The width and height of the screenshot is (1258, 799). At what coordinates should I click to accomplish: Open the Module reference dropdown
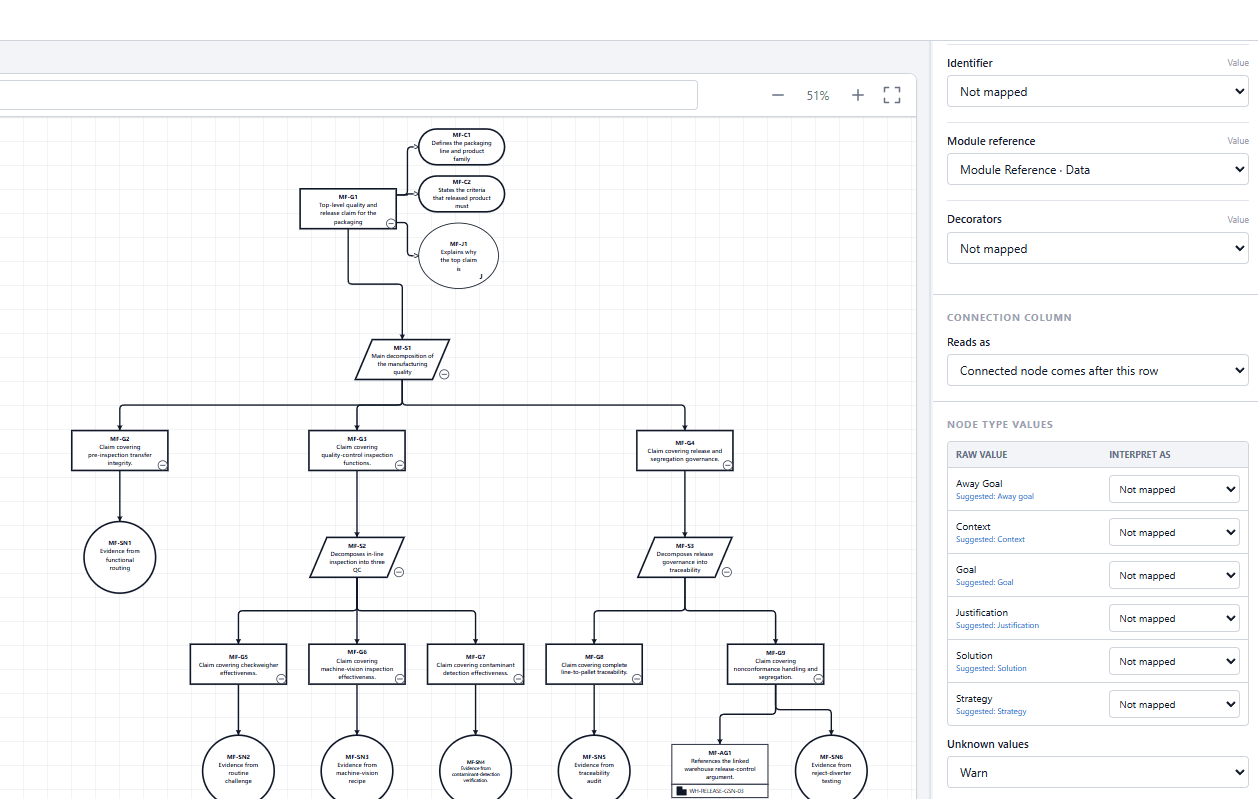[x=1097, y=170]
